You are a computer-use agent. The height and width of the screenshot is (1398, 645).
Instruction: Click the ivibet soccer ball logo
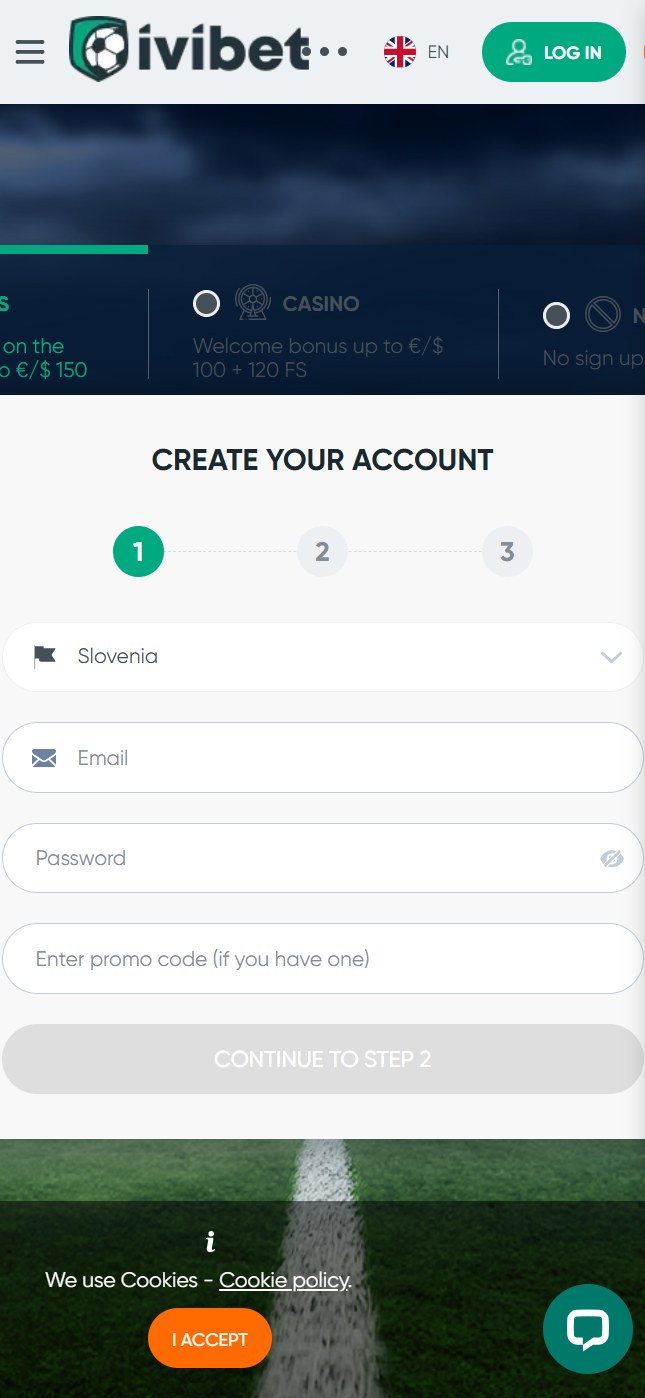coord(100,49)
